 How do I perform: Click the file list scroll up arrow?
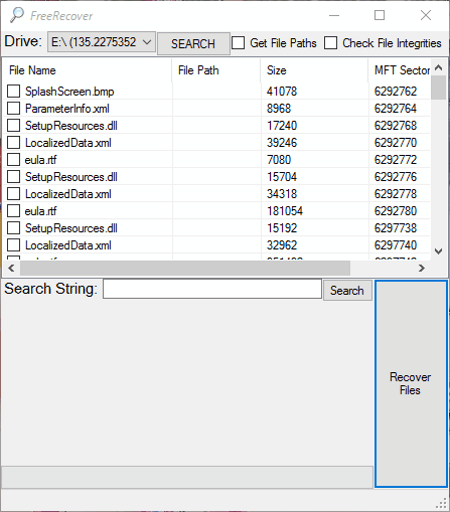coord(439,68)
